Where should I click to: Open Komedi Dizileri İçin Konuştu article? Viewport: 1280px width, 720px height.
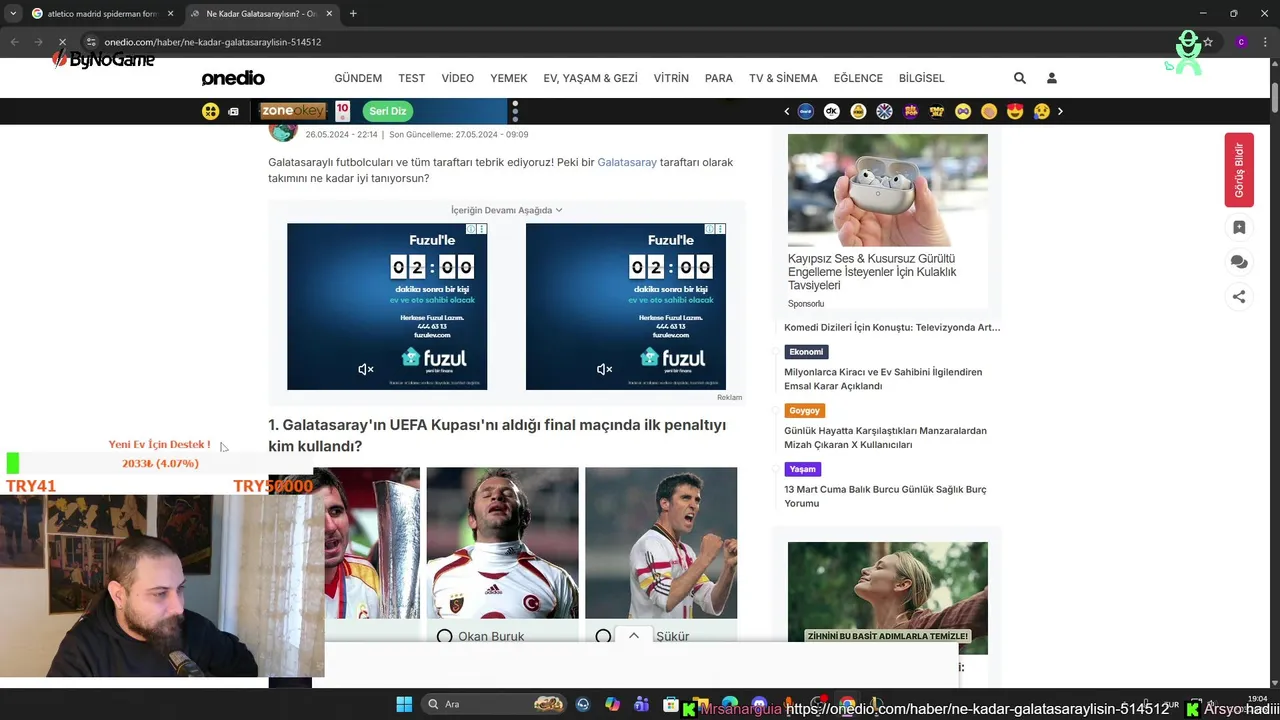pyautogui.click(x=892, y=327)
